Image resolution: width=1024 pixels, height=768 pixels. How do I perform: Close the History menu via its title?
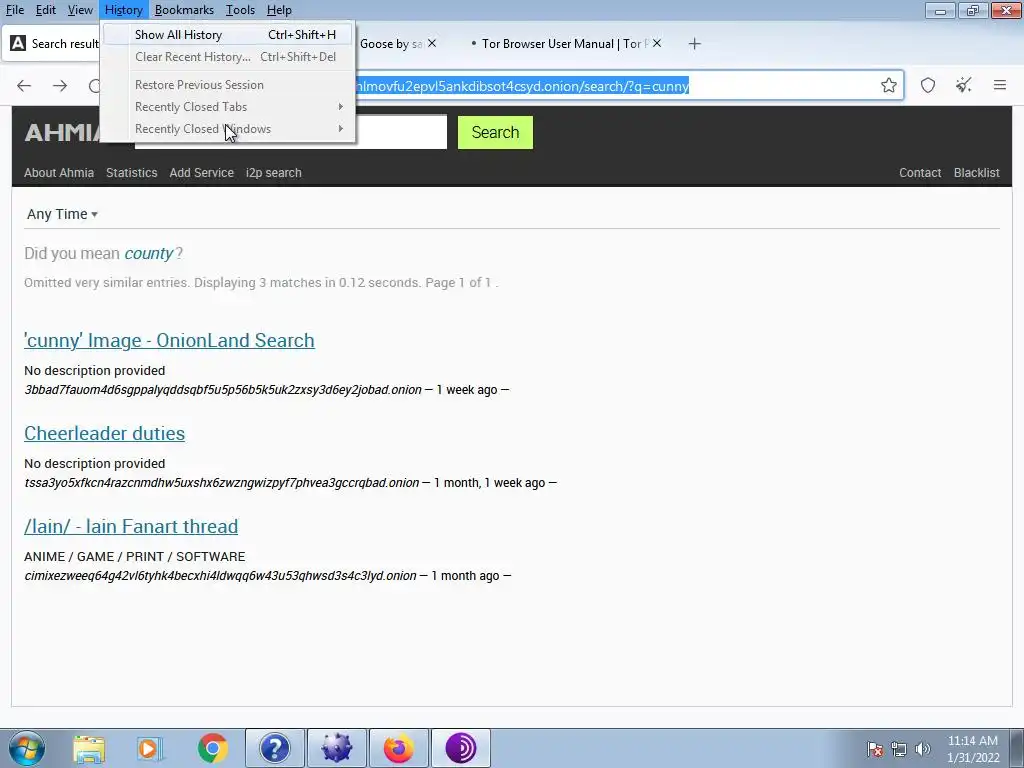pyautogui.click(x=123, y=10)
